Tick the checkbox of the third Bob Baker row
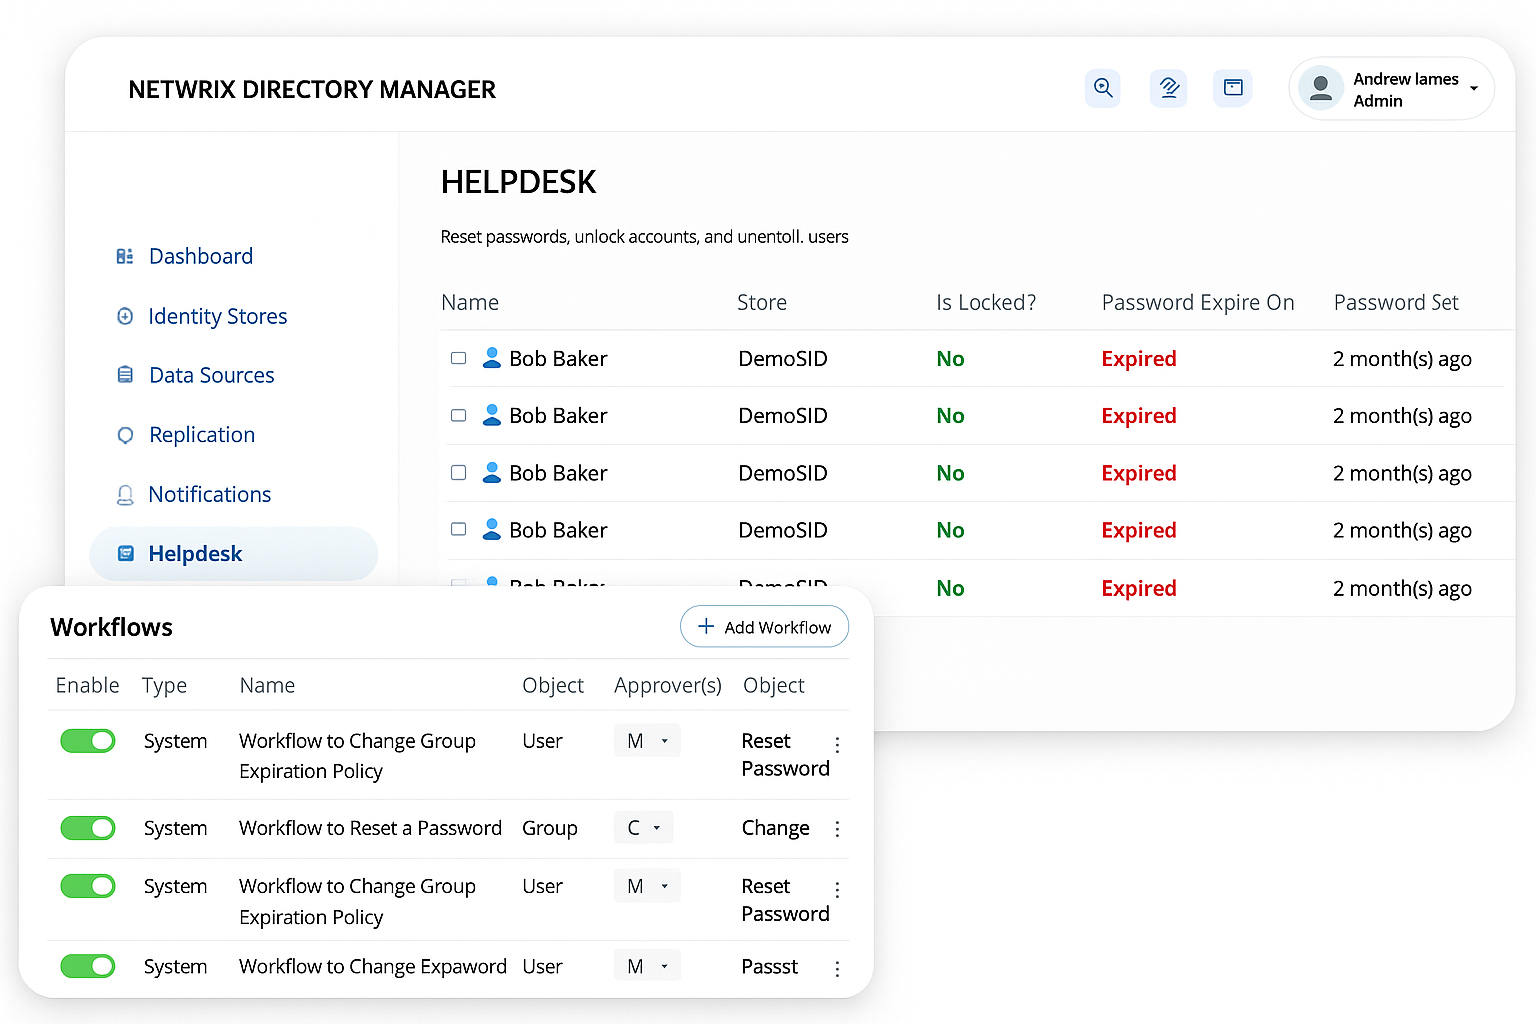The height and width of the screenshot is (1024, 1536). coord(459,473)
